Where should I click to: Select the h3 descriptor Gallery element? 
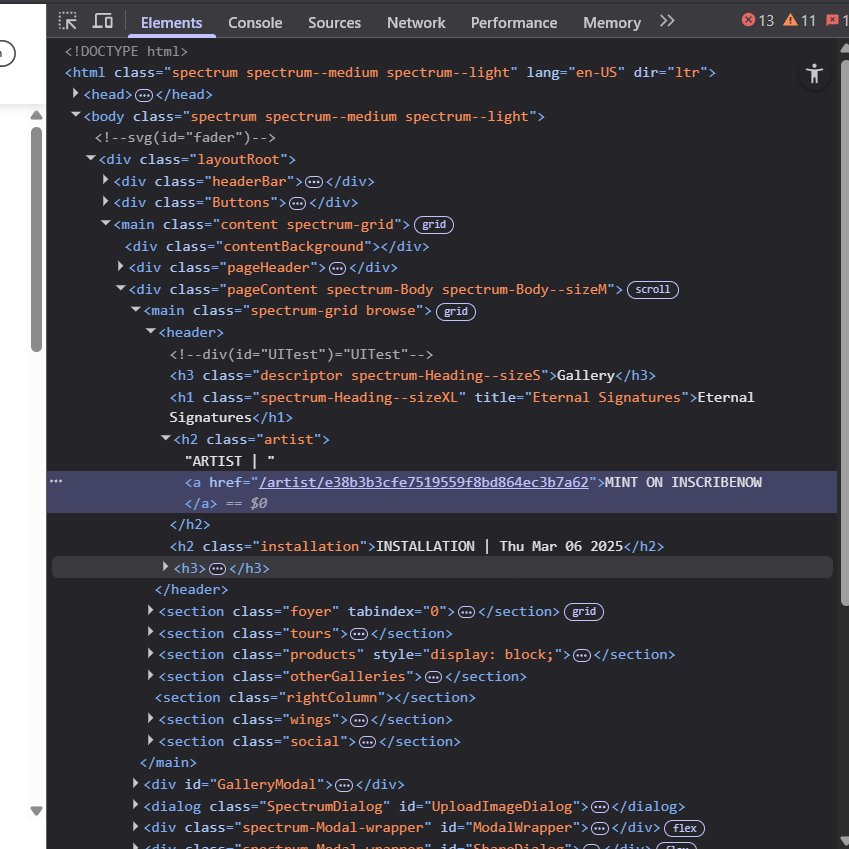point(413,376)
